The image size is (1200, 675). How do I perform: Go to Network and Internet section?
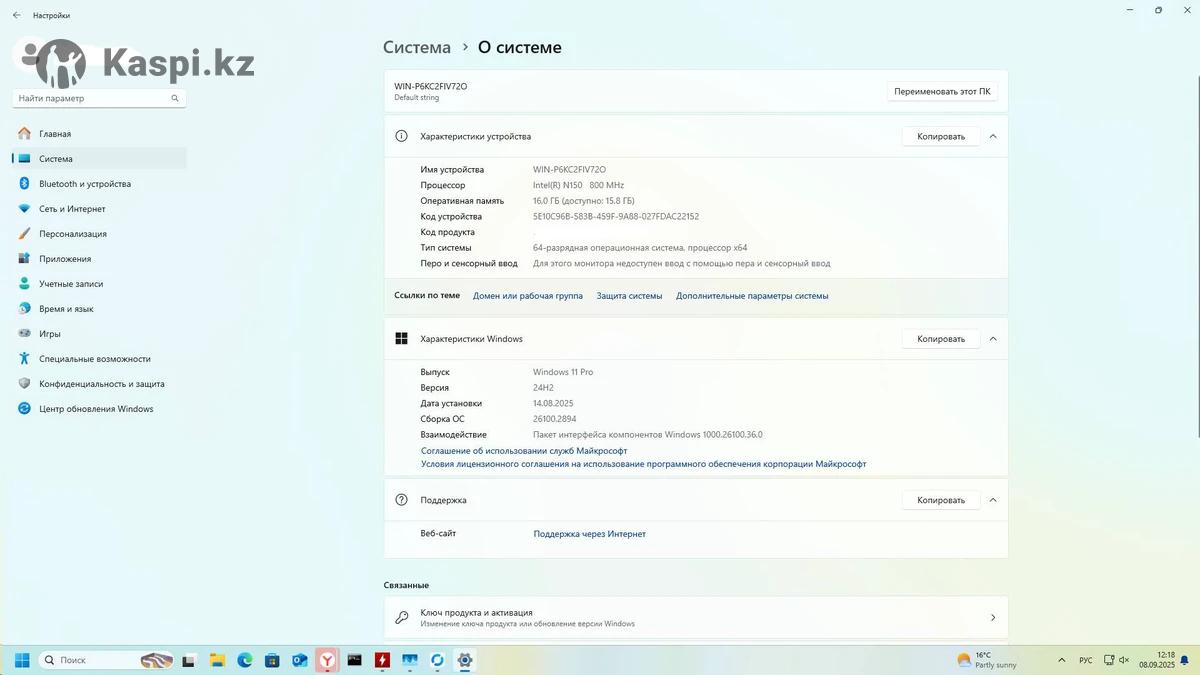pos(72,209)
